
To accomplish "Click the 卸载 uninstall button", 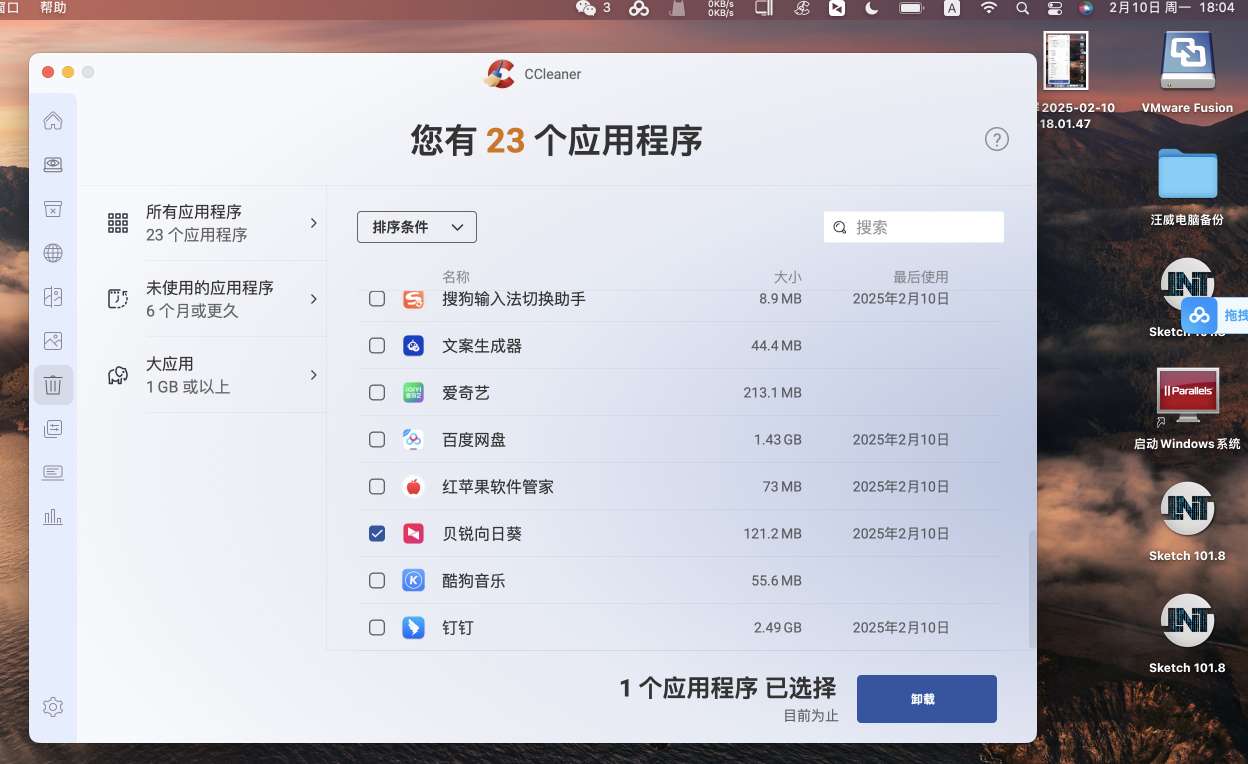I will click(926, 699).
